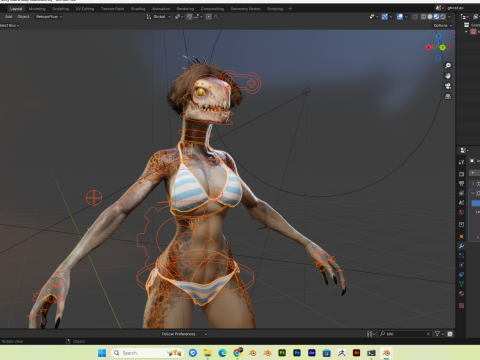Open the pivot point dropdown
This screenshot has height=360, width=480.
(179, 17)
